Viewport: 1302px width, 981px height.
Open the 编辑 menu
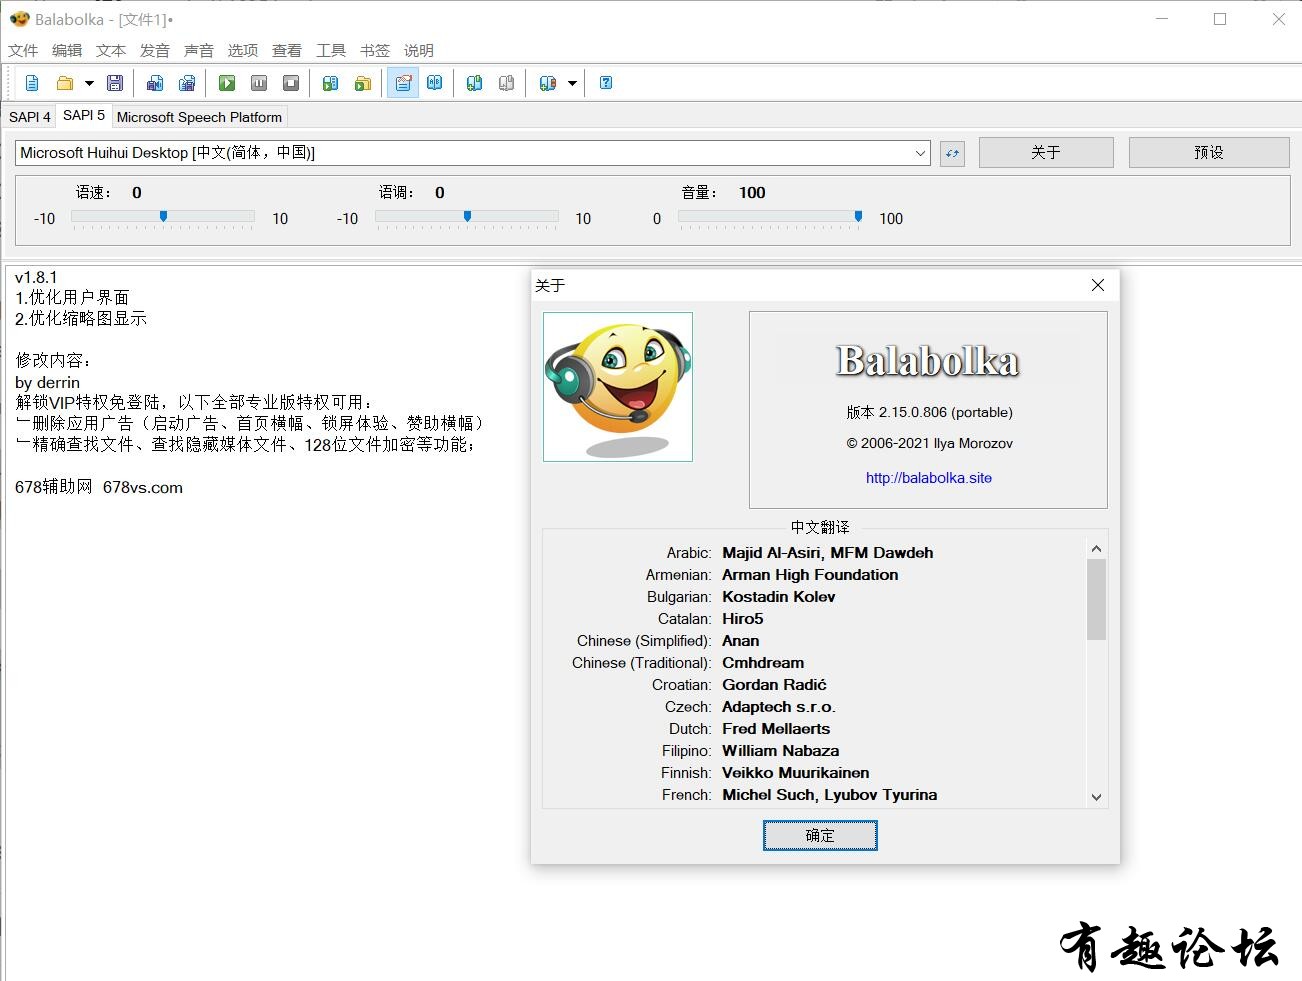[x=67, y=50]
